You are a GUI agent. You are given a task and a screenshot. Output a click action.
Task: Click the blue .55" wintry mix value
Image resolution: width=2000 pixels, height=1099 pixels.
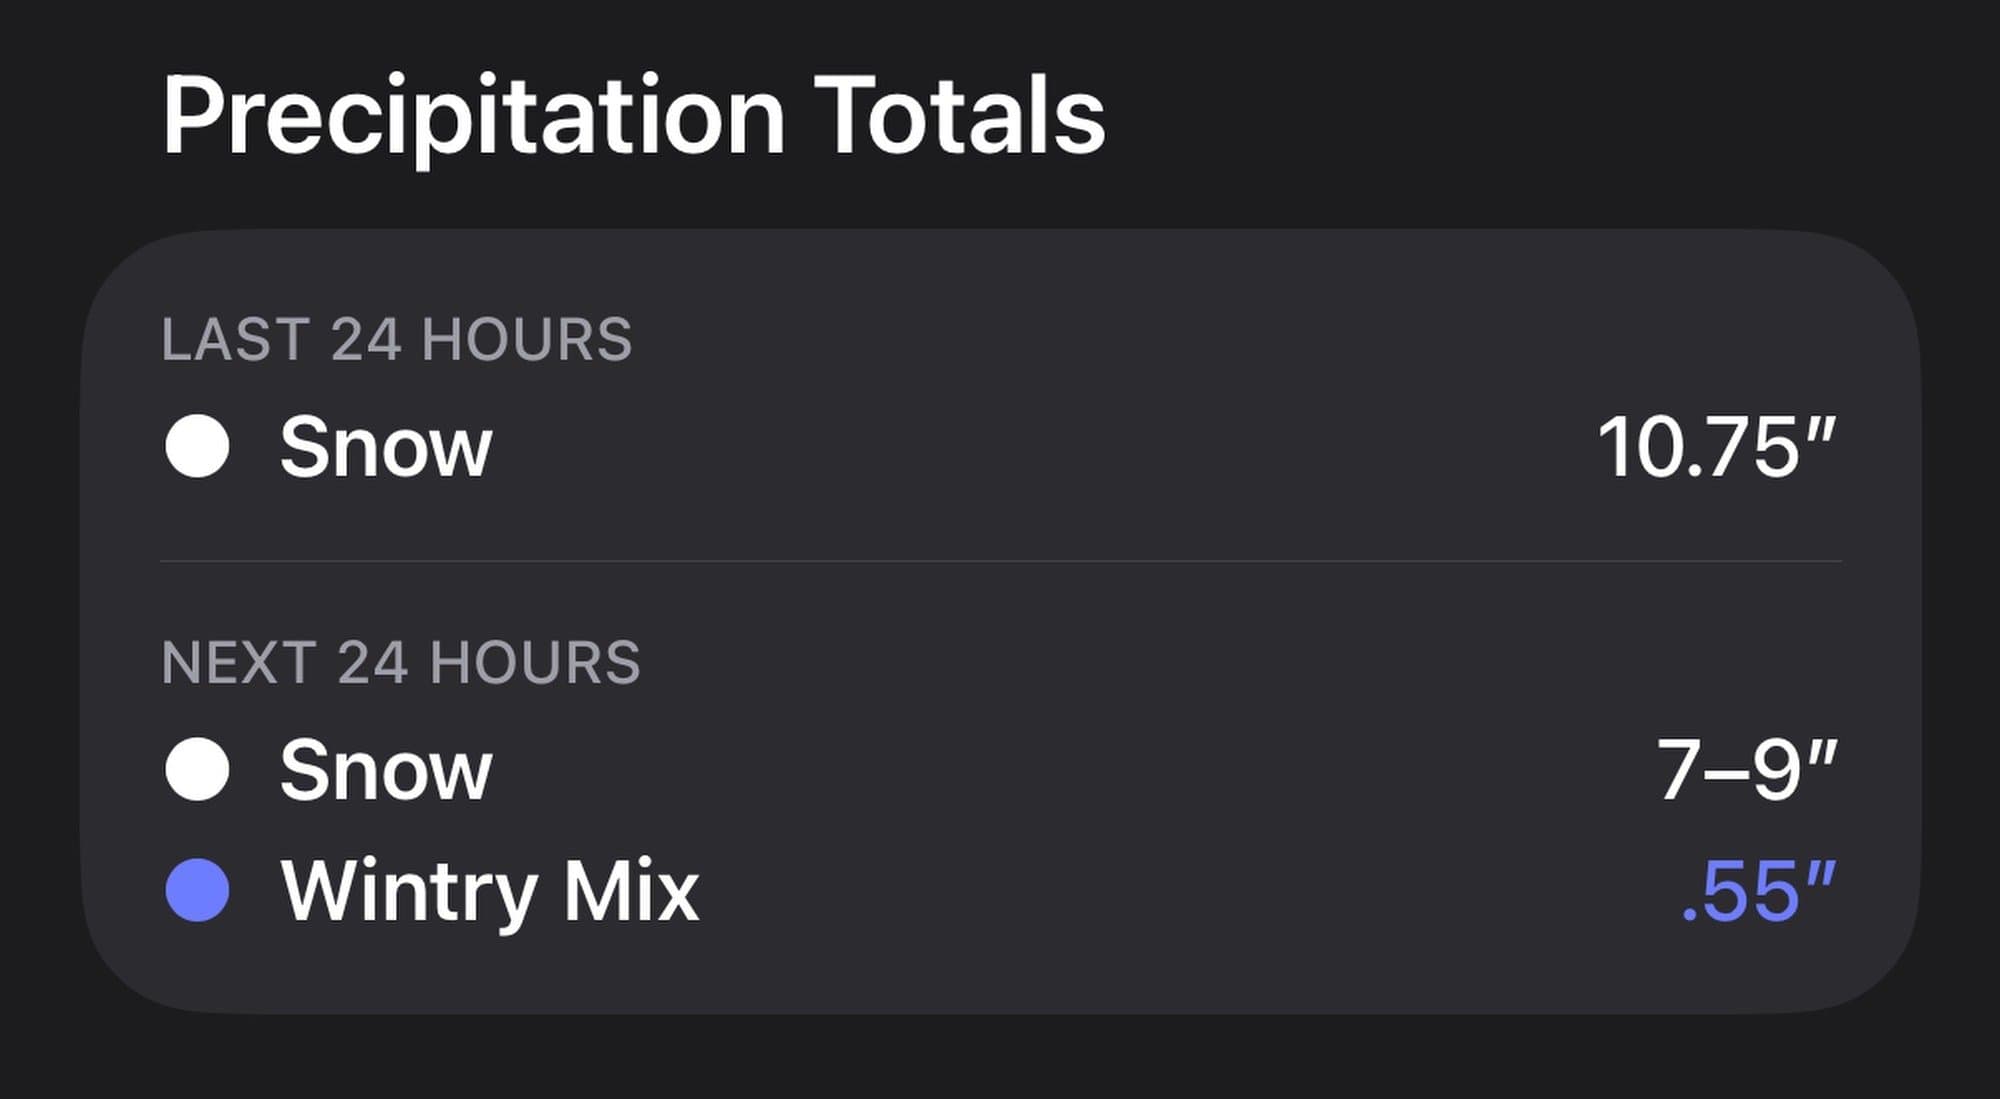(x=1758, y=891)
